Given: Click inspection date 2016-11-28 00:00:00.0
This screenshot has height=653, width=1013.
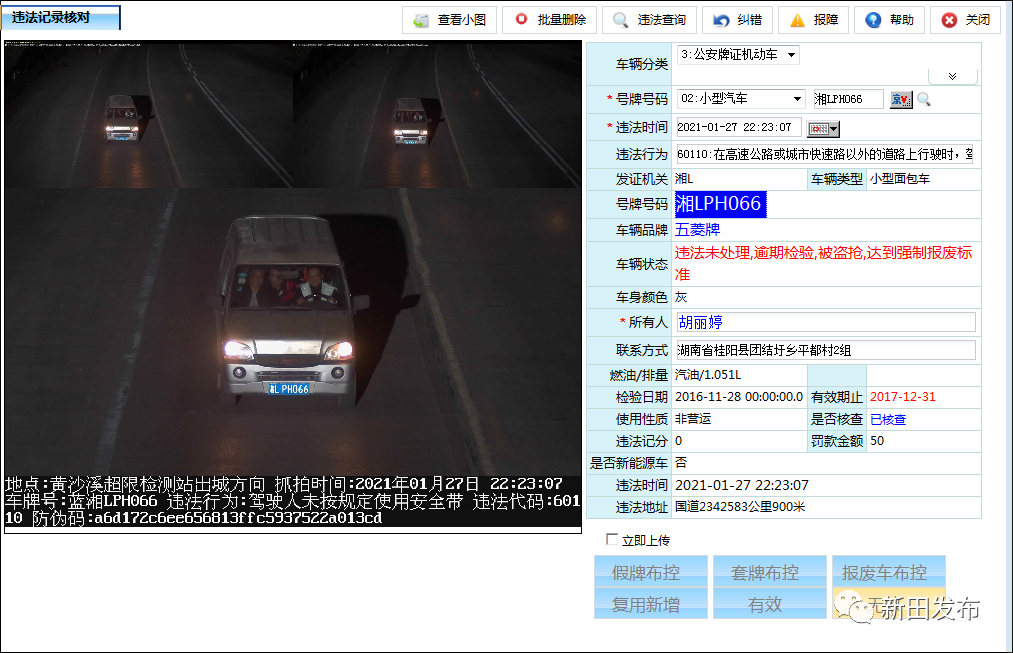Looking at the screenshot, I should 739,397.
